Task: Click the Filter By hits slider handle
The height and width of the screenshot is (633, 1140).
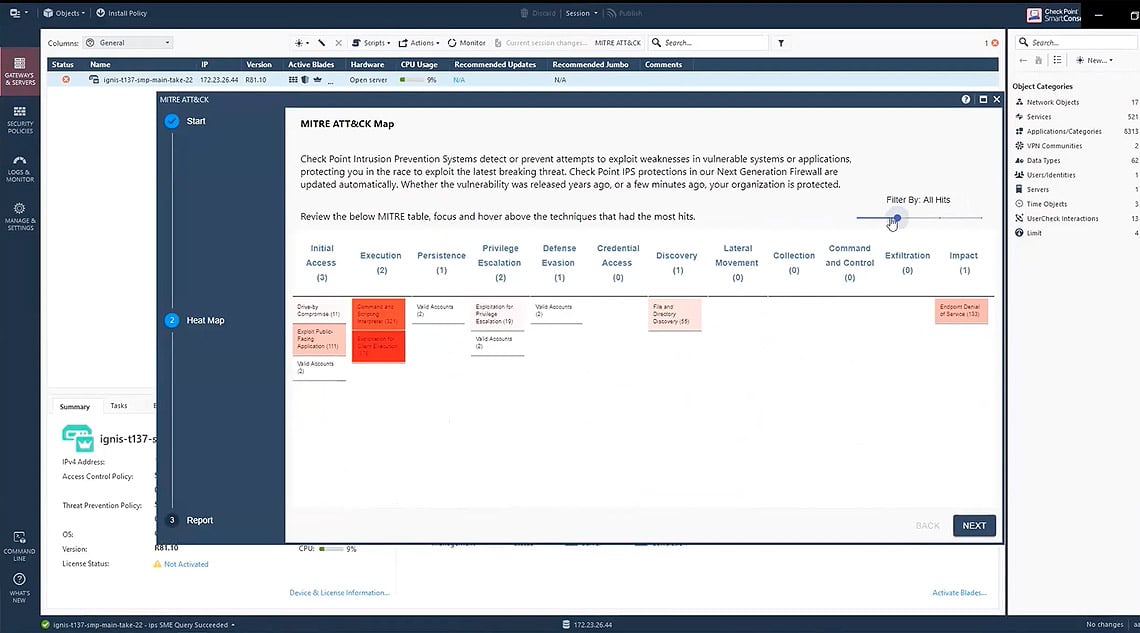Action: point(897,217)
